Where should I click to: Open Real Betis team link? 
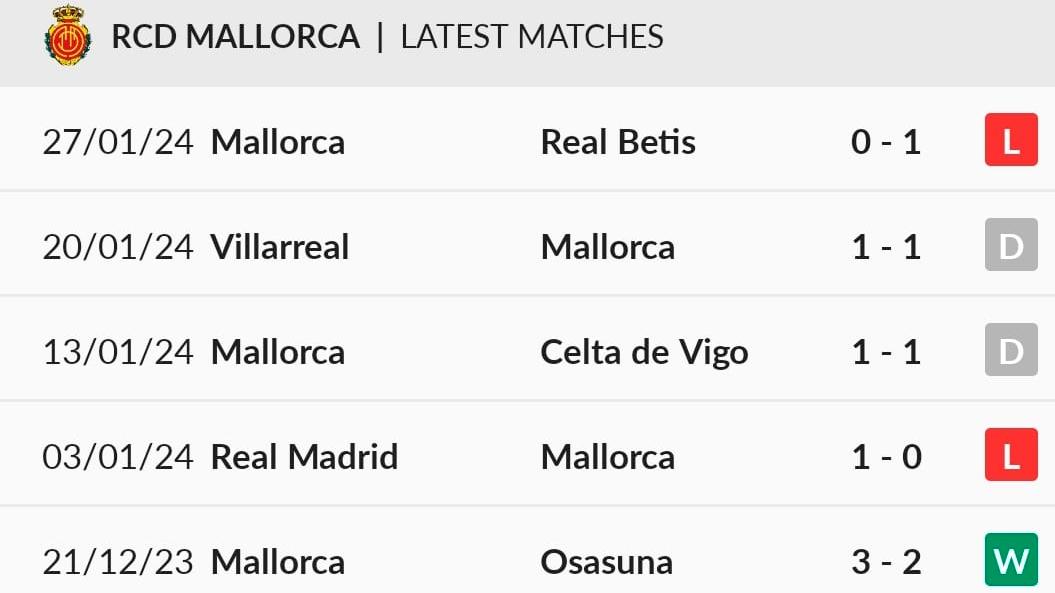point(618,142)
